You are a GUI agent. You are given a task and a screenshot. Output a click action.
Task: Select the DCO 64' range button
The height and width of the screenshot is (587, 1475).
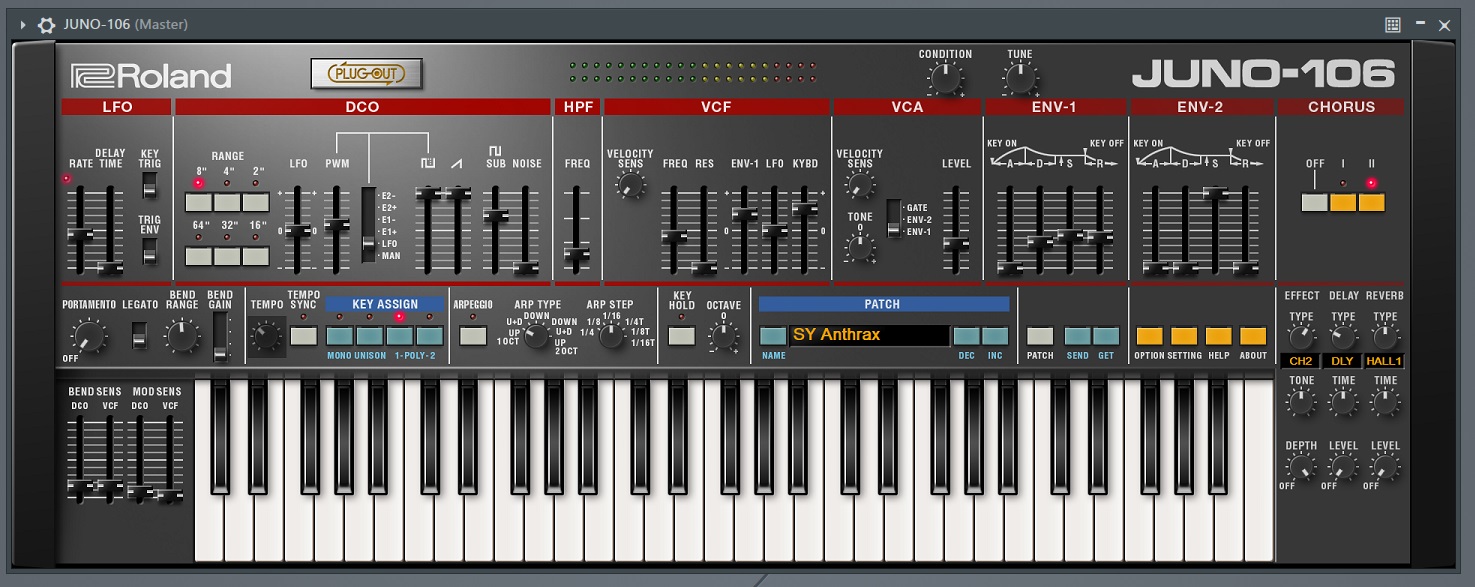click(199, 256)
